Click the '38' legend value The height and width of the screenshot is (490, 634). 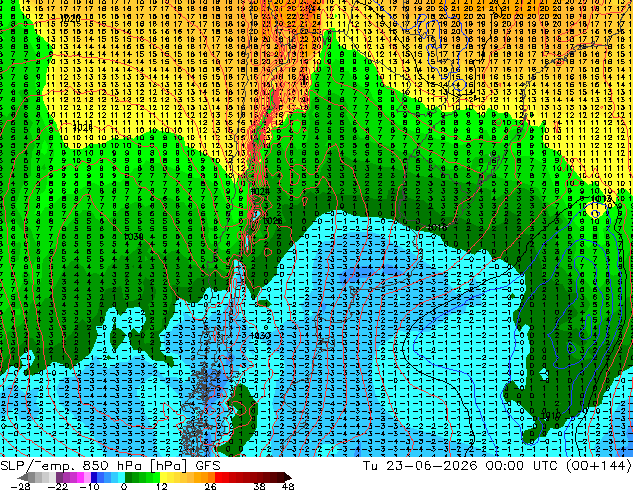(x=260, y=486)
